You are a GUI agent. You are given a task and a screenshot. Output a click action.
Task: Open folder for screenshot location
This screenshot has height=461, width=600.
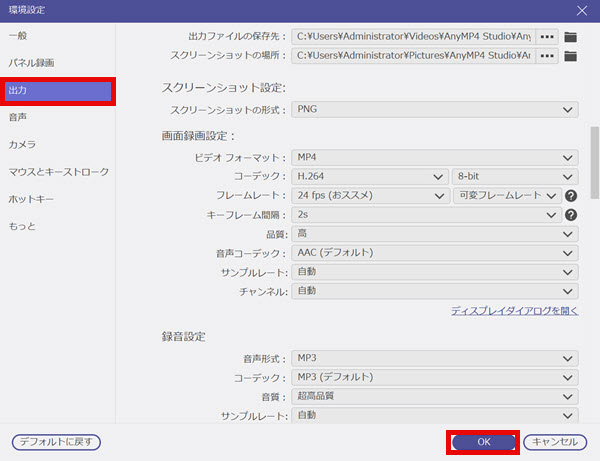click(571, 56)
